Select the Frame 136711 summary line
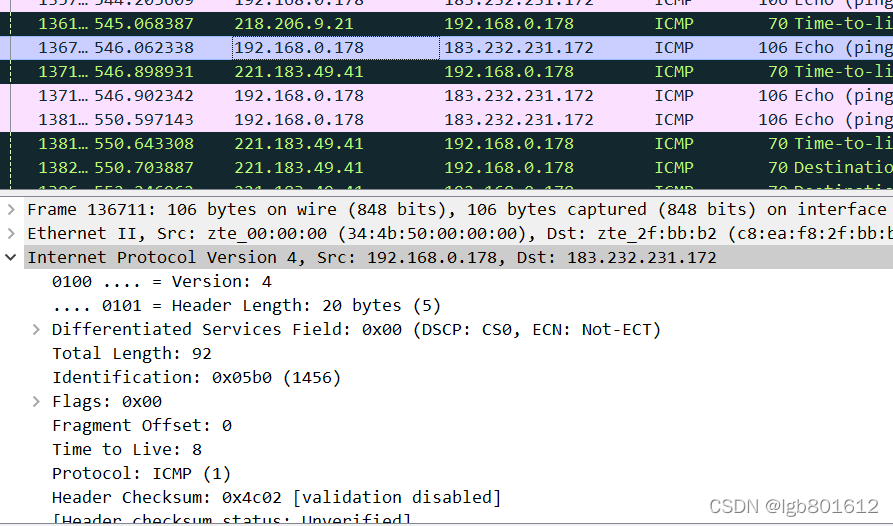This screenshot has height=526, width=893. (457, 209)
